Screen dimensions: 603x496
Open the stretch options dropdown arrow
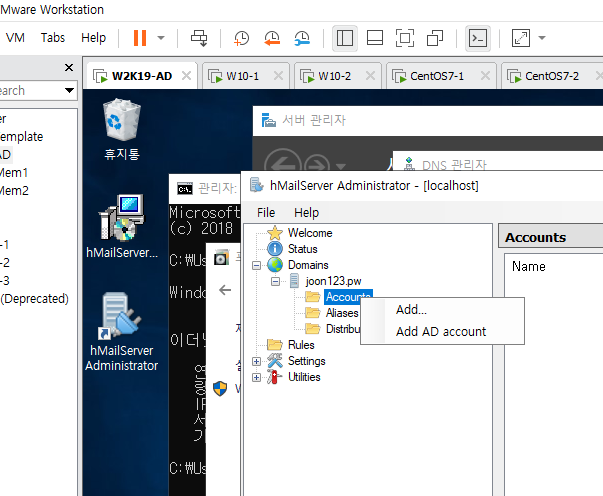tap(542, 38)
